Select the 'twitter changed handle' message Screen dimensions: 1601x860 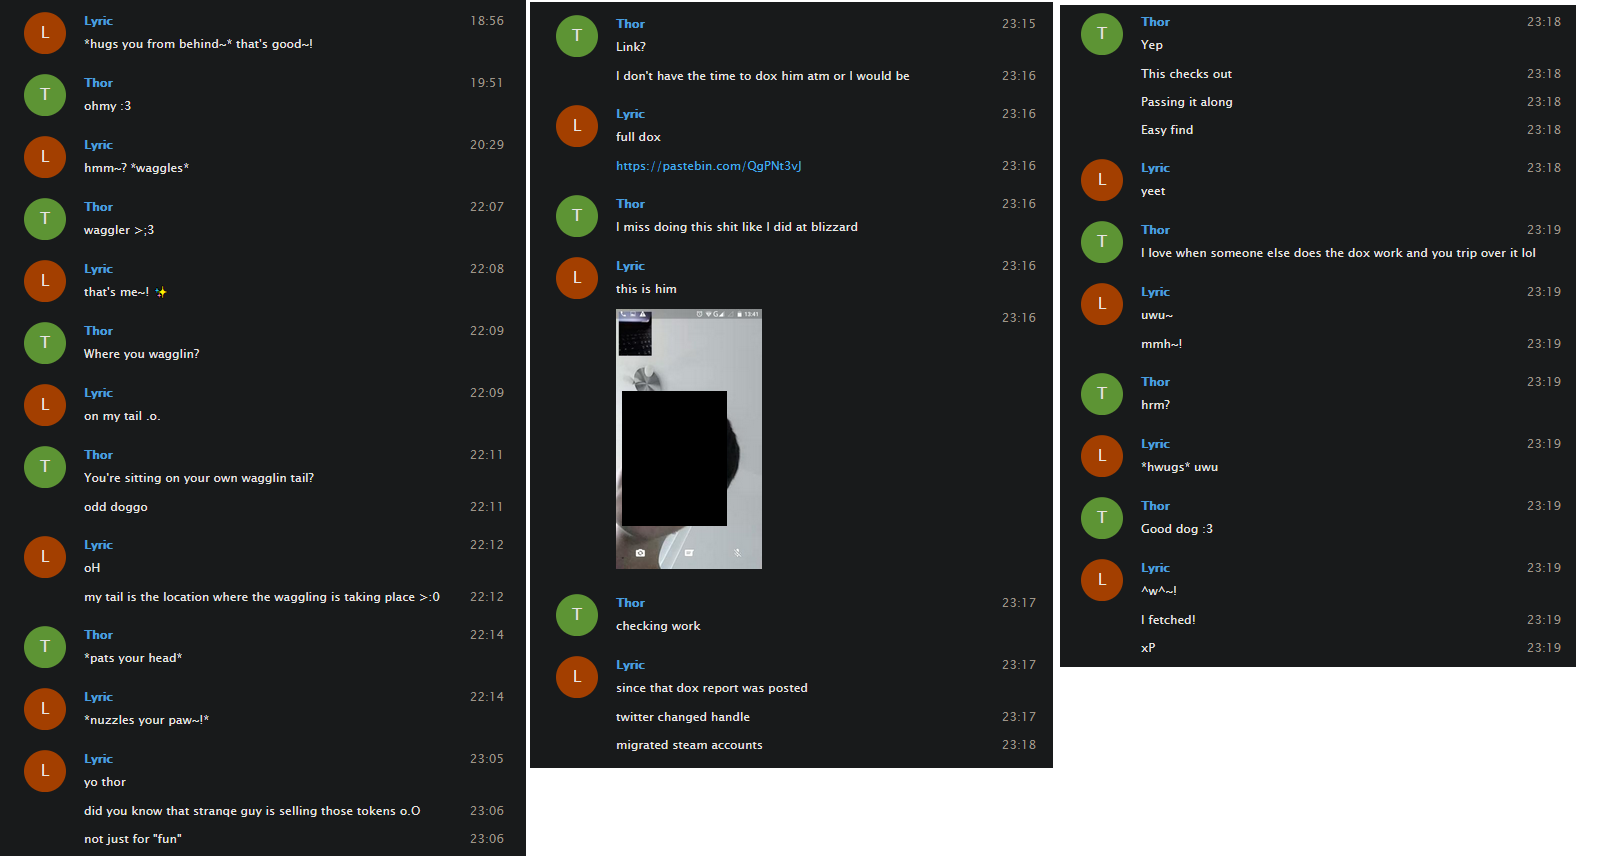pos(683,717)
